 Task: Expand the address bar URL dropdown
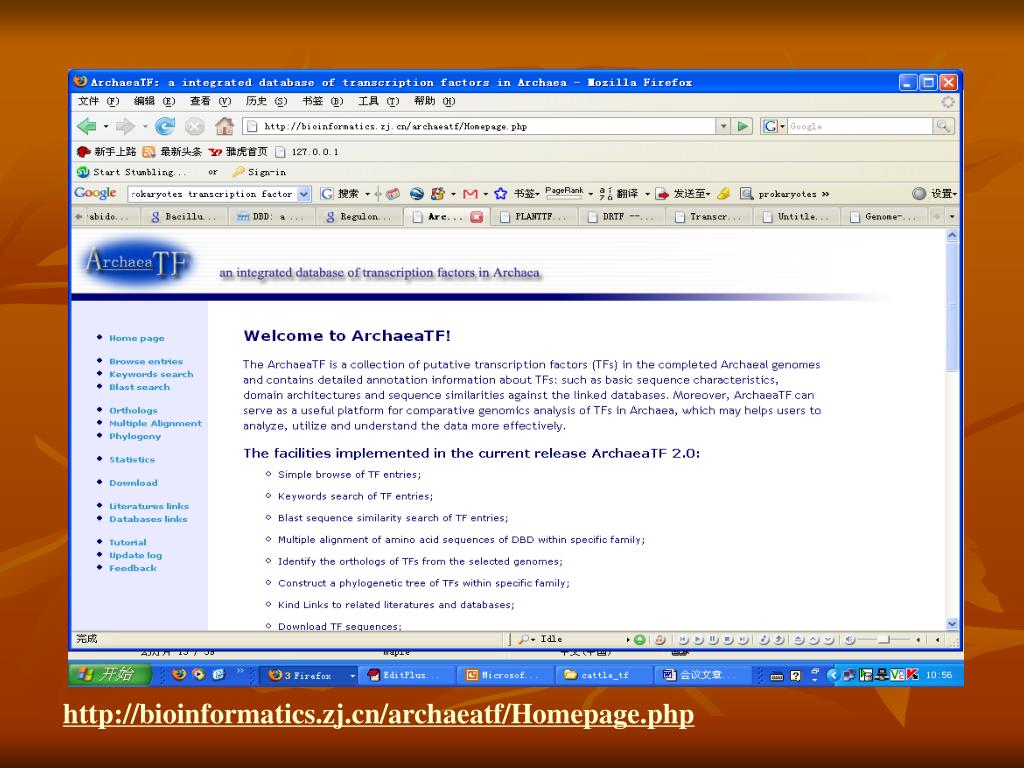coord(723,126)
